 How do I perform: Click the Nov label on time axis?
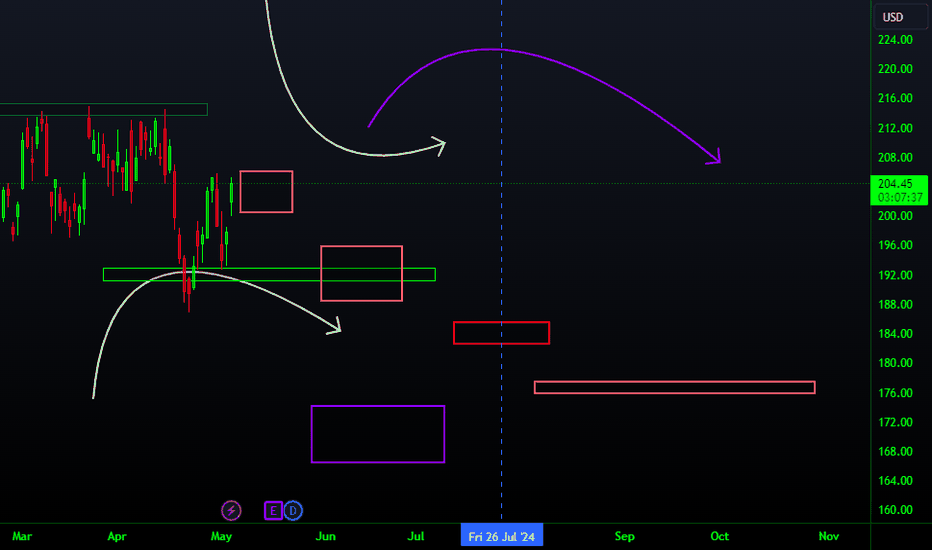coord(829,536)
